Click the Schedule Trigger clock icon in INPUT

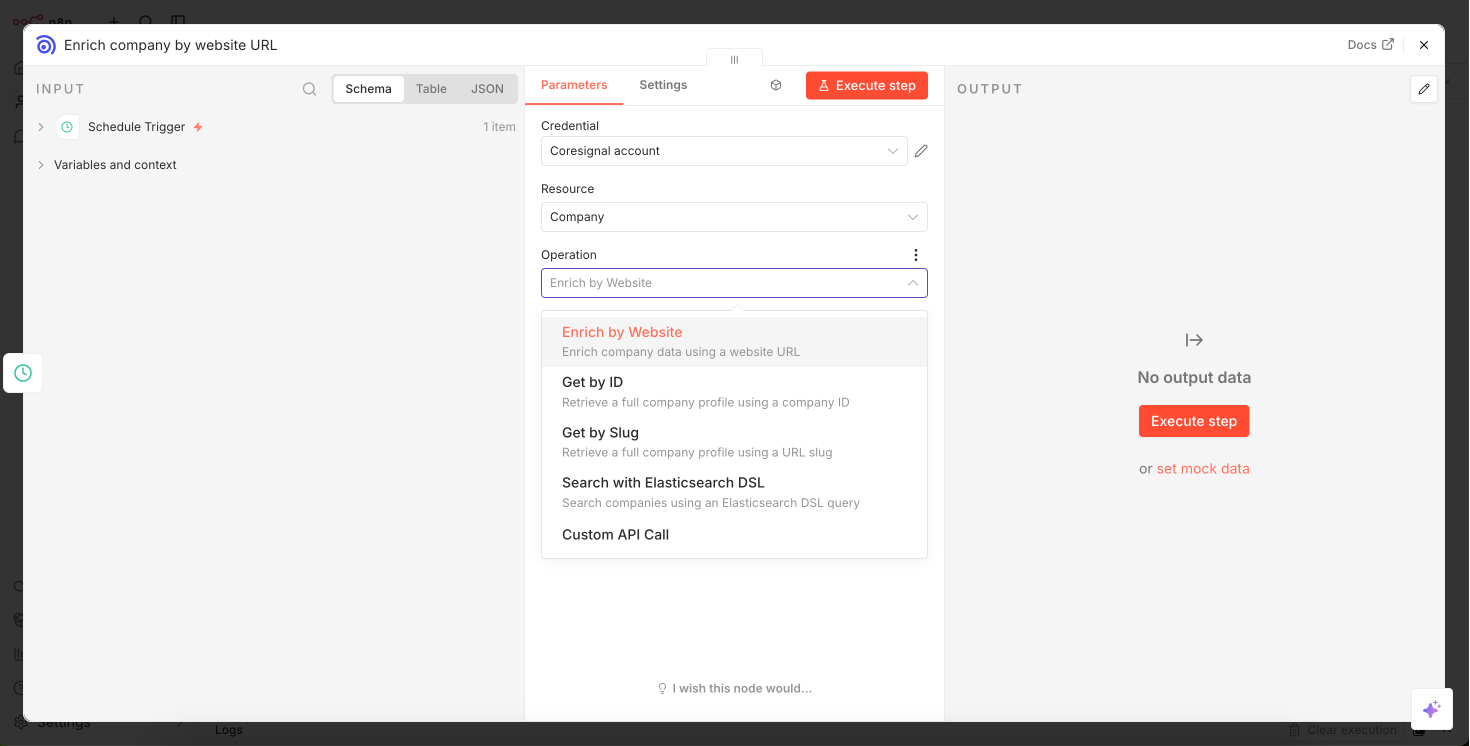click(66, 126)
